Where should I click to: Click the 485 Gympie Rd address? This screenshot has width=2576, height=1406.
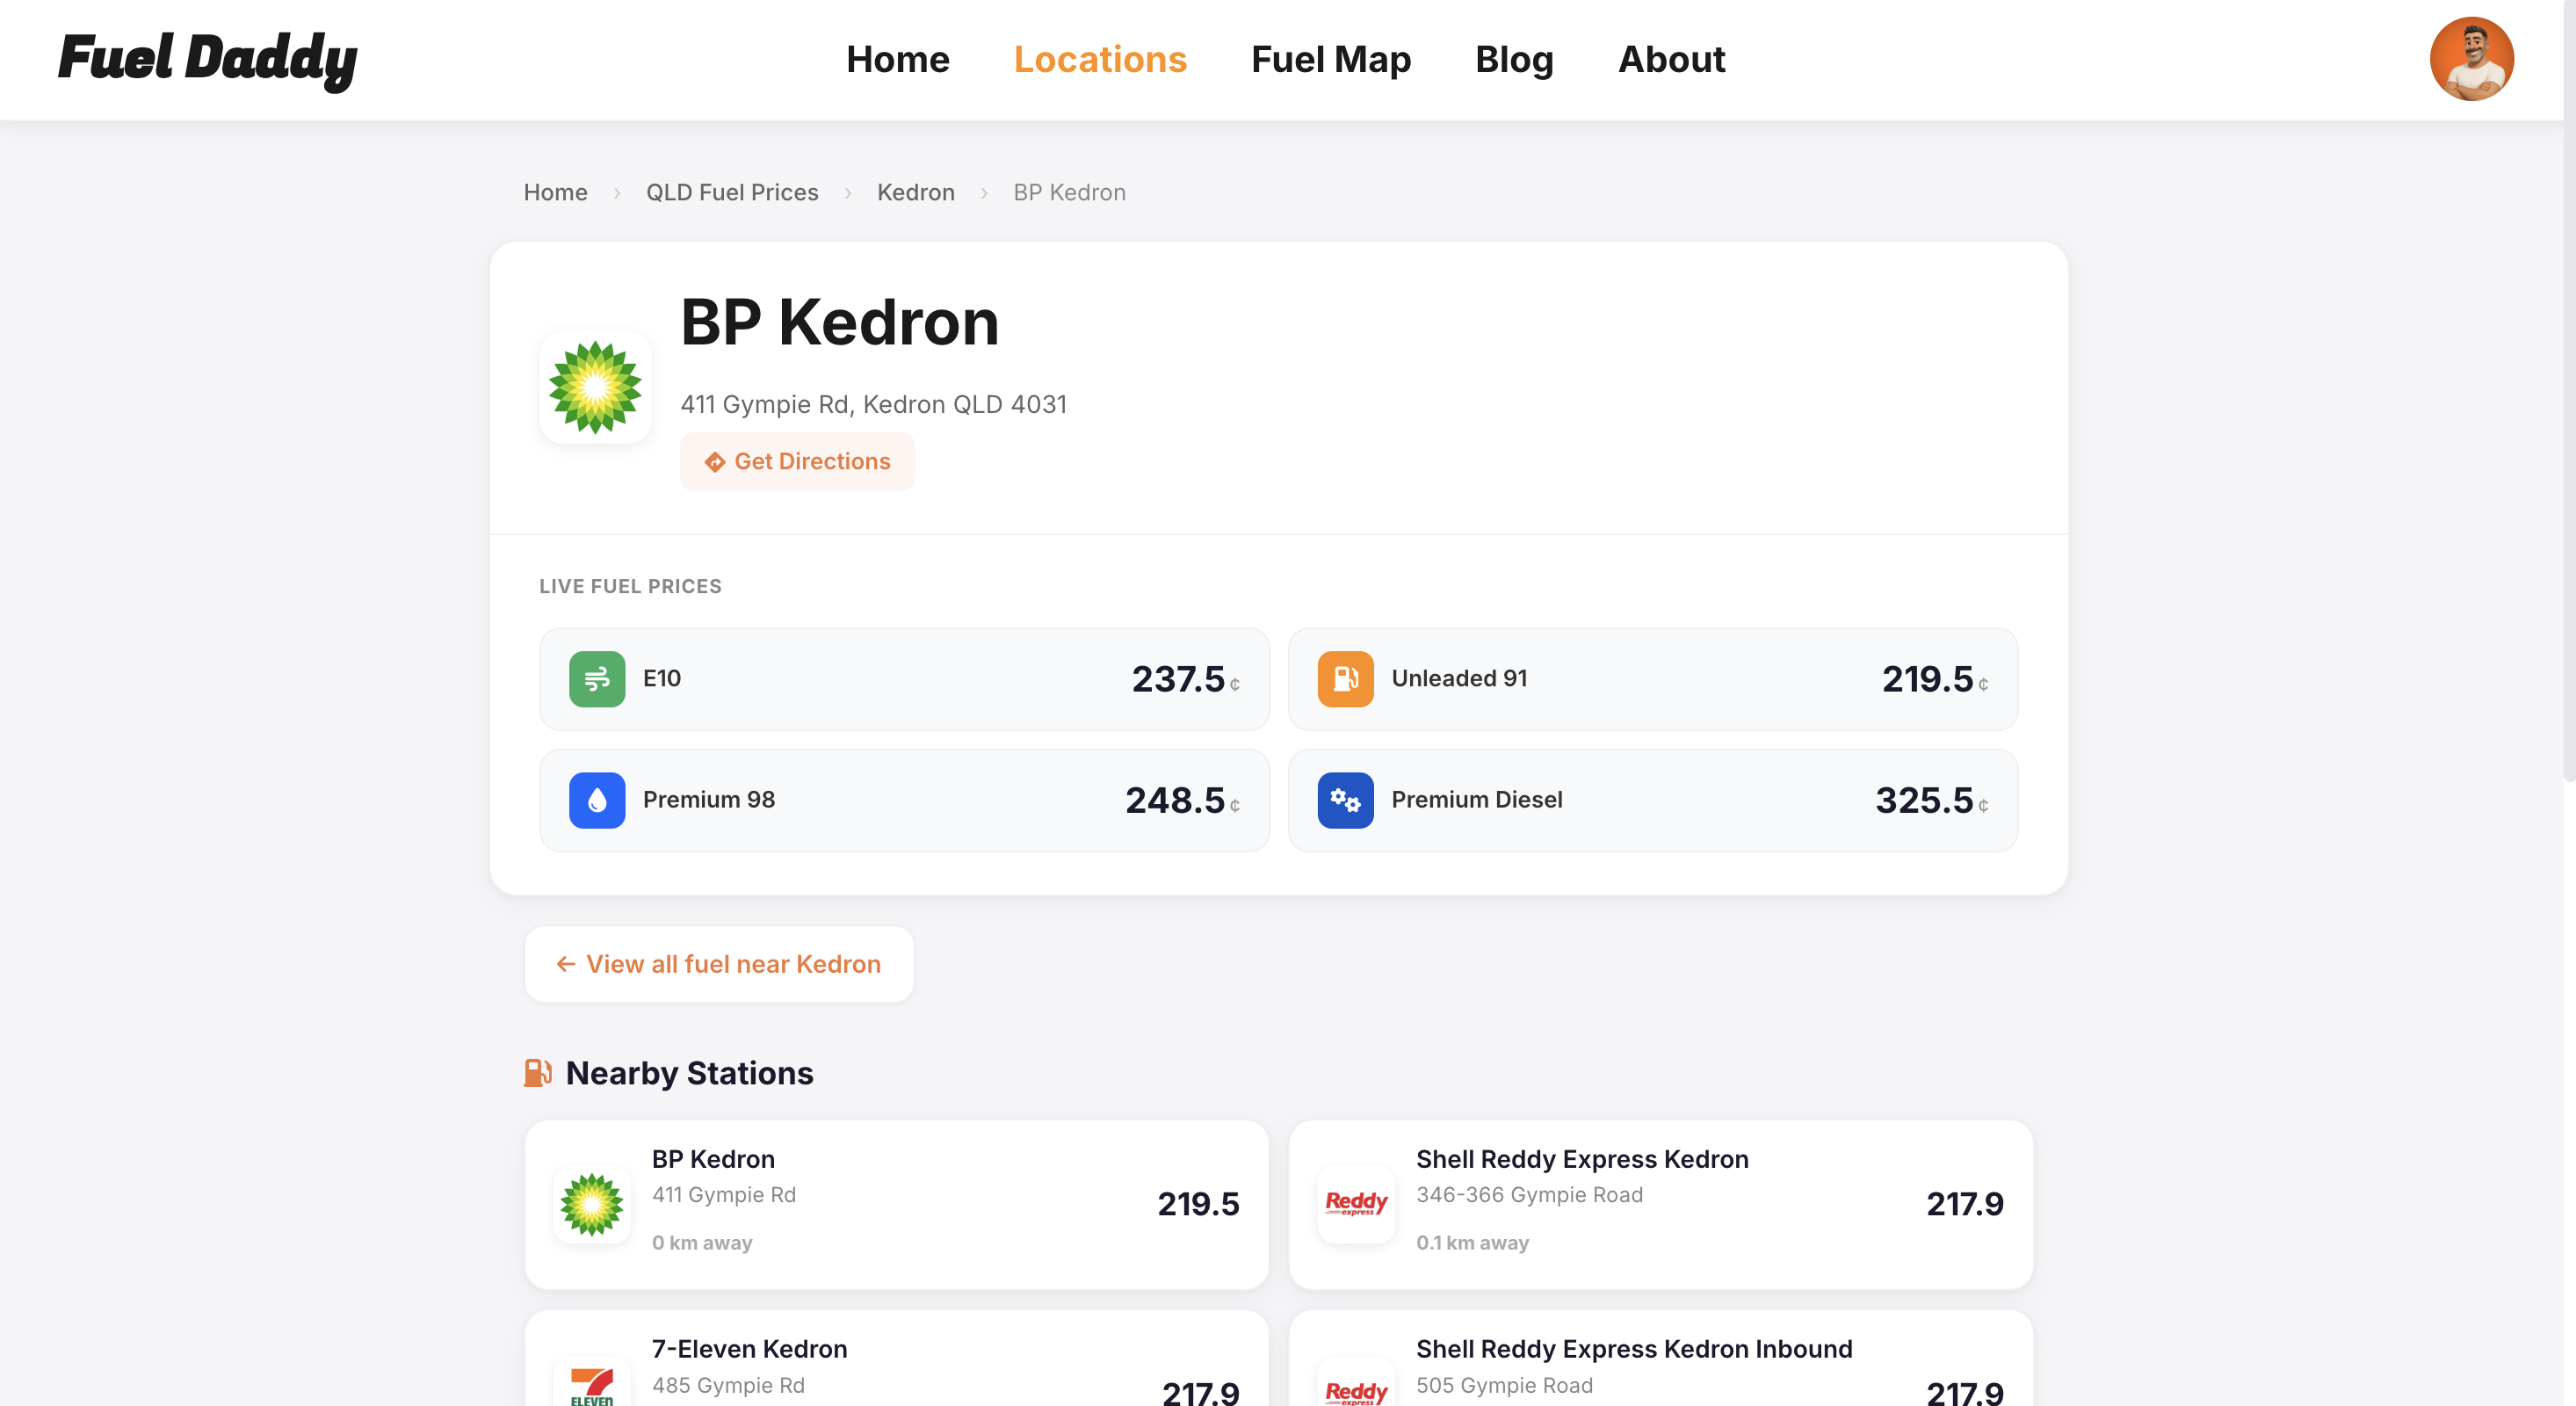point(728,1384)
